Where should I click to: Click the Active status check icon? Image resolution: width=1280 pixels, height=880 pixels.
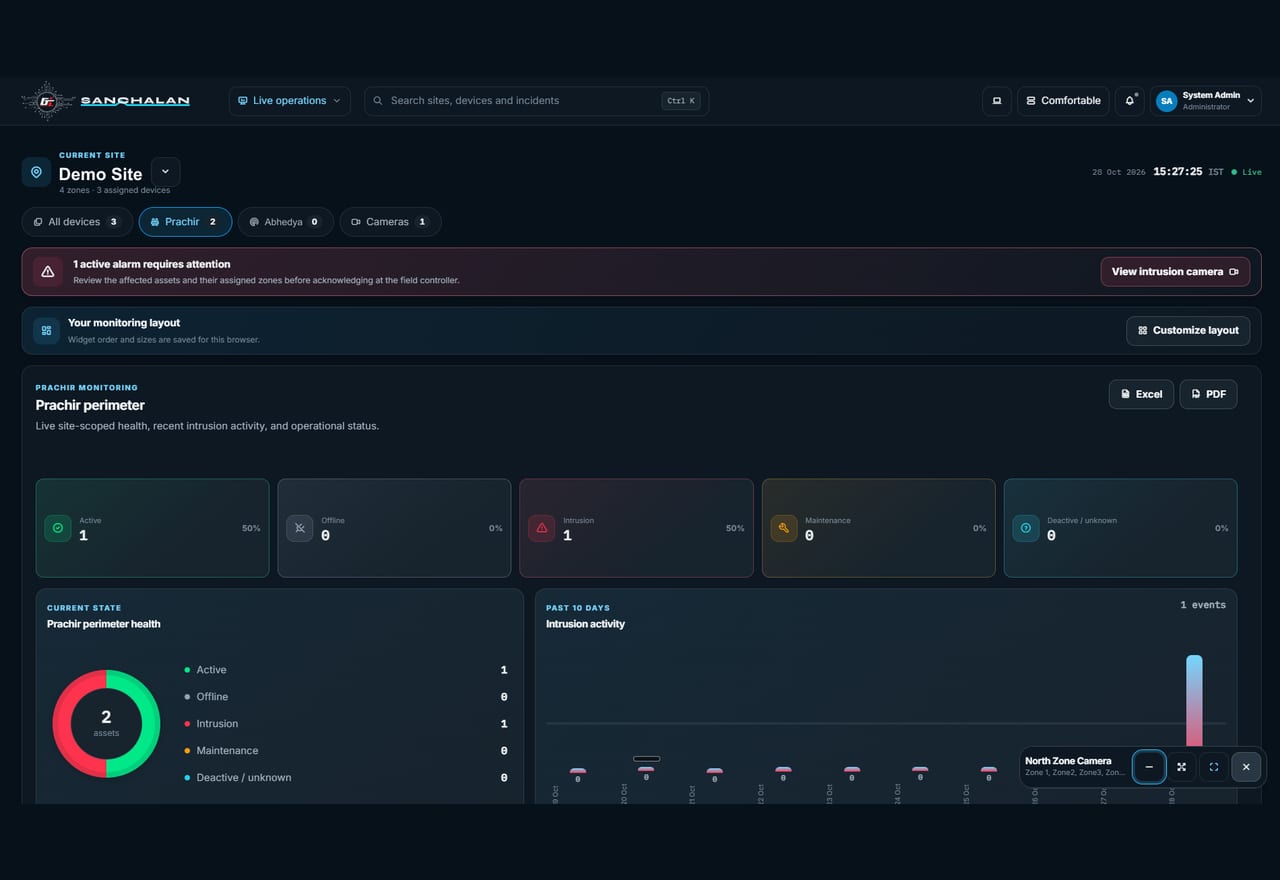(58, 528)
